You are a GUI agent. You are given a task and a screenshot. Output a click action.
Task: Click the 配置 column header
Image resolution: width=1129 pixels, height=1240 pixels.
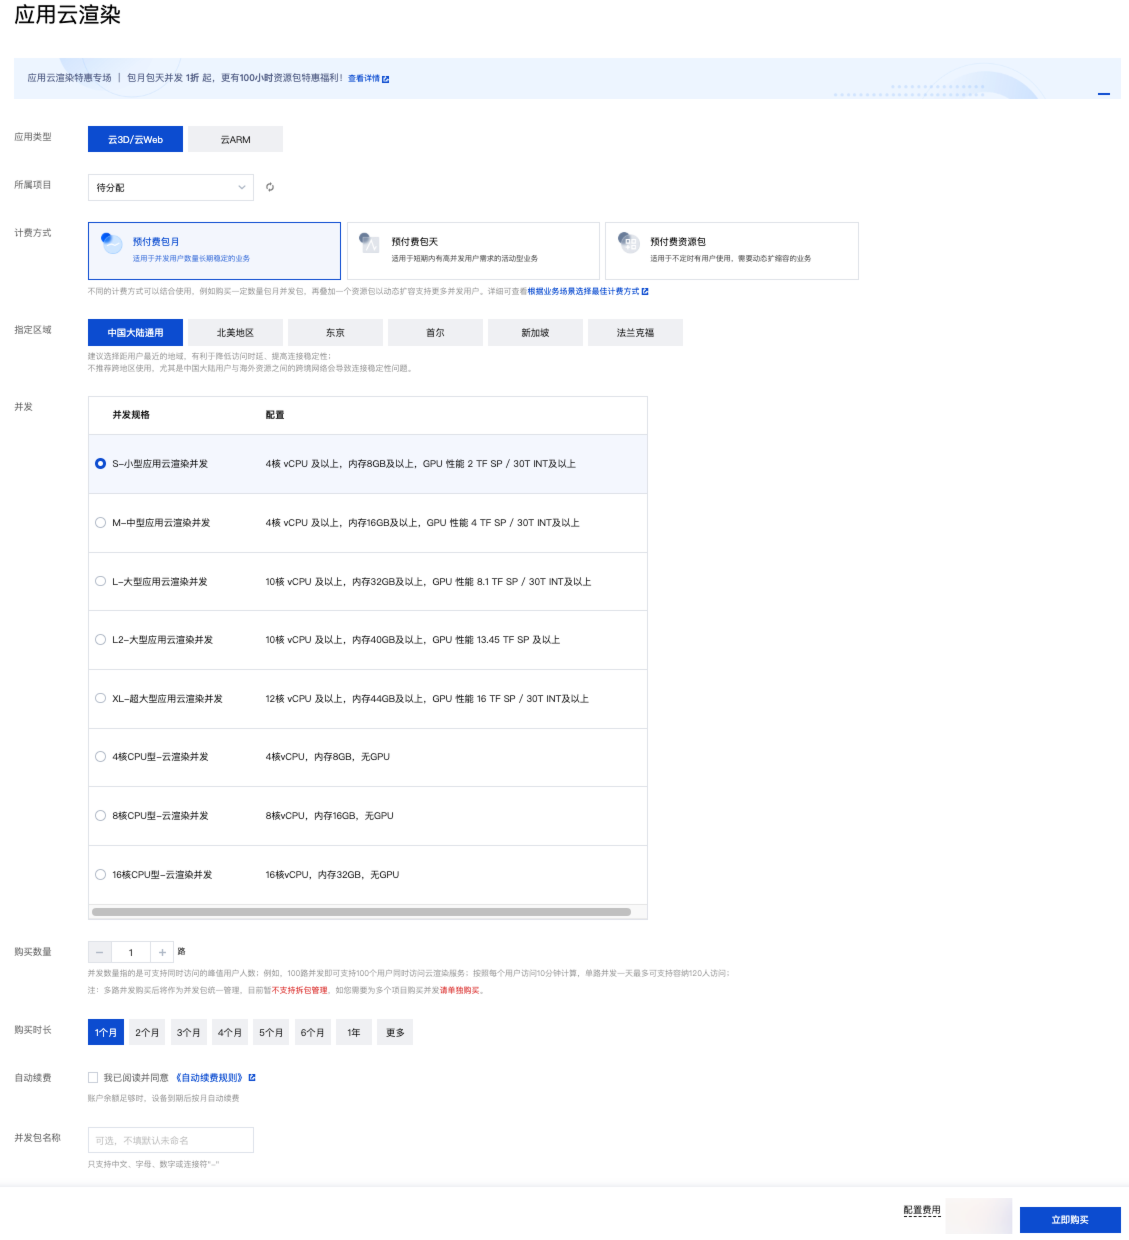(x=275, y=415)
